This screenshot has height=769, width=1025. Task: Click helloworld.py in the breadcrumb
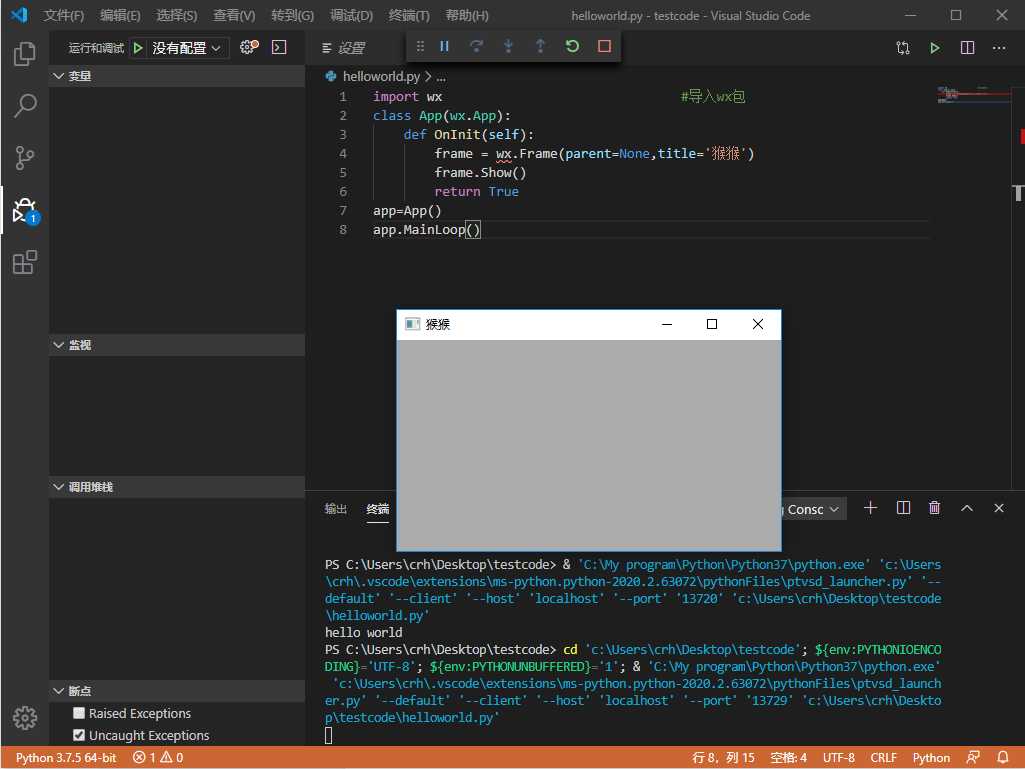381,77
